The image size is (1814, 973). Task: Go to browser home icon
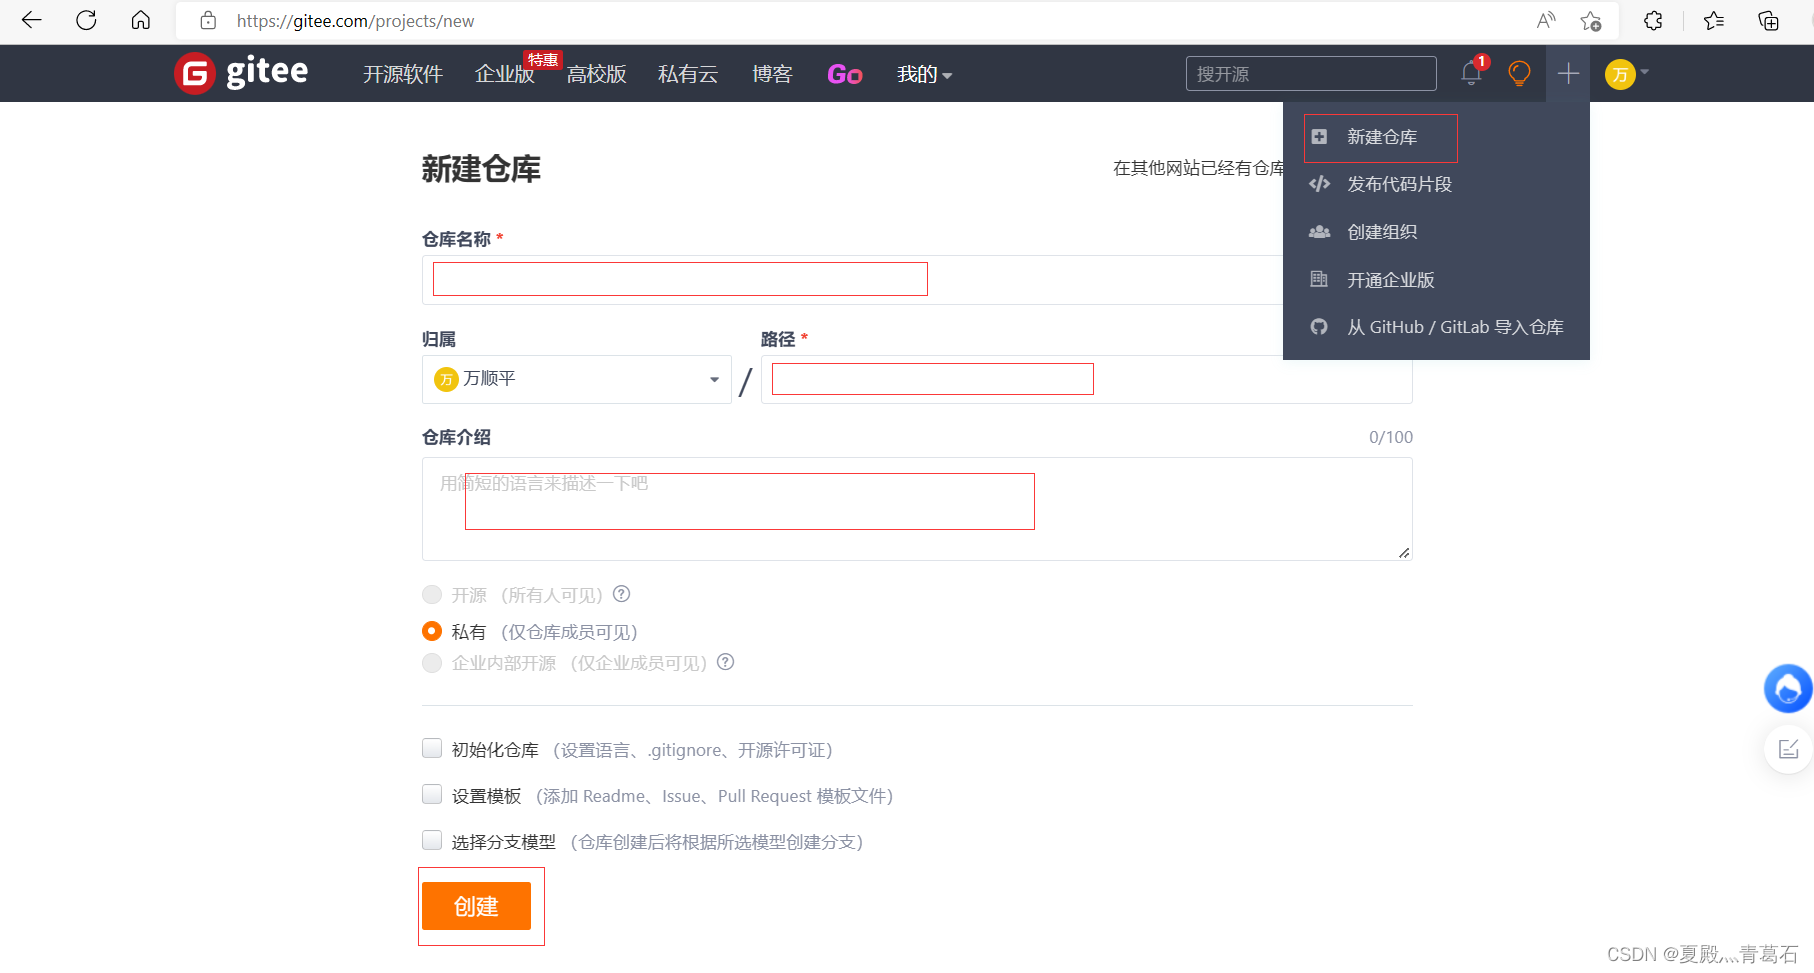click(141, 20)
